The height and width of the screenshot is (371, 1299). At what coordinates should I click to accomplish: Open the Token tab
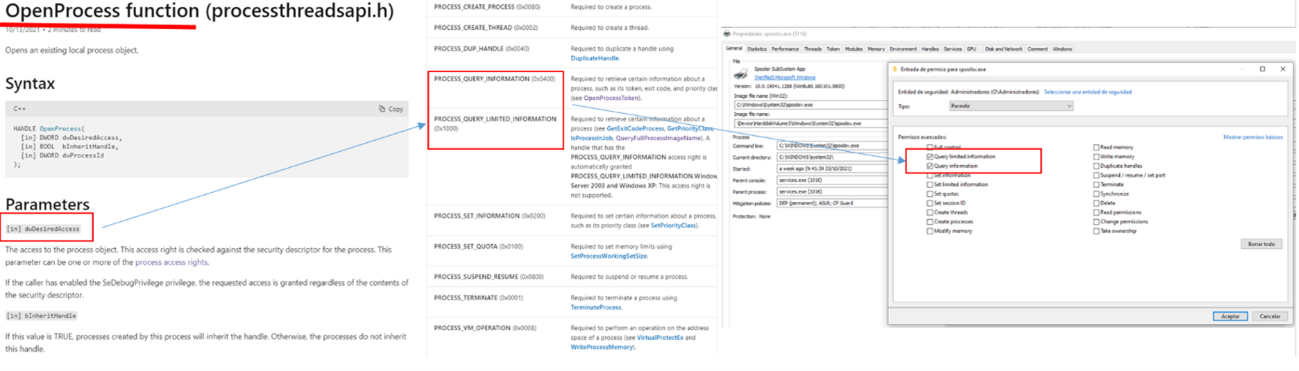pos(833,49)
